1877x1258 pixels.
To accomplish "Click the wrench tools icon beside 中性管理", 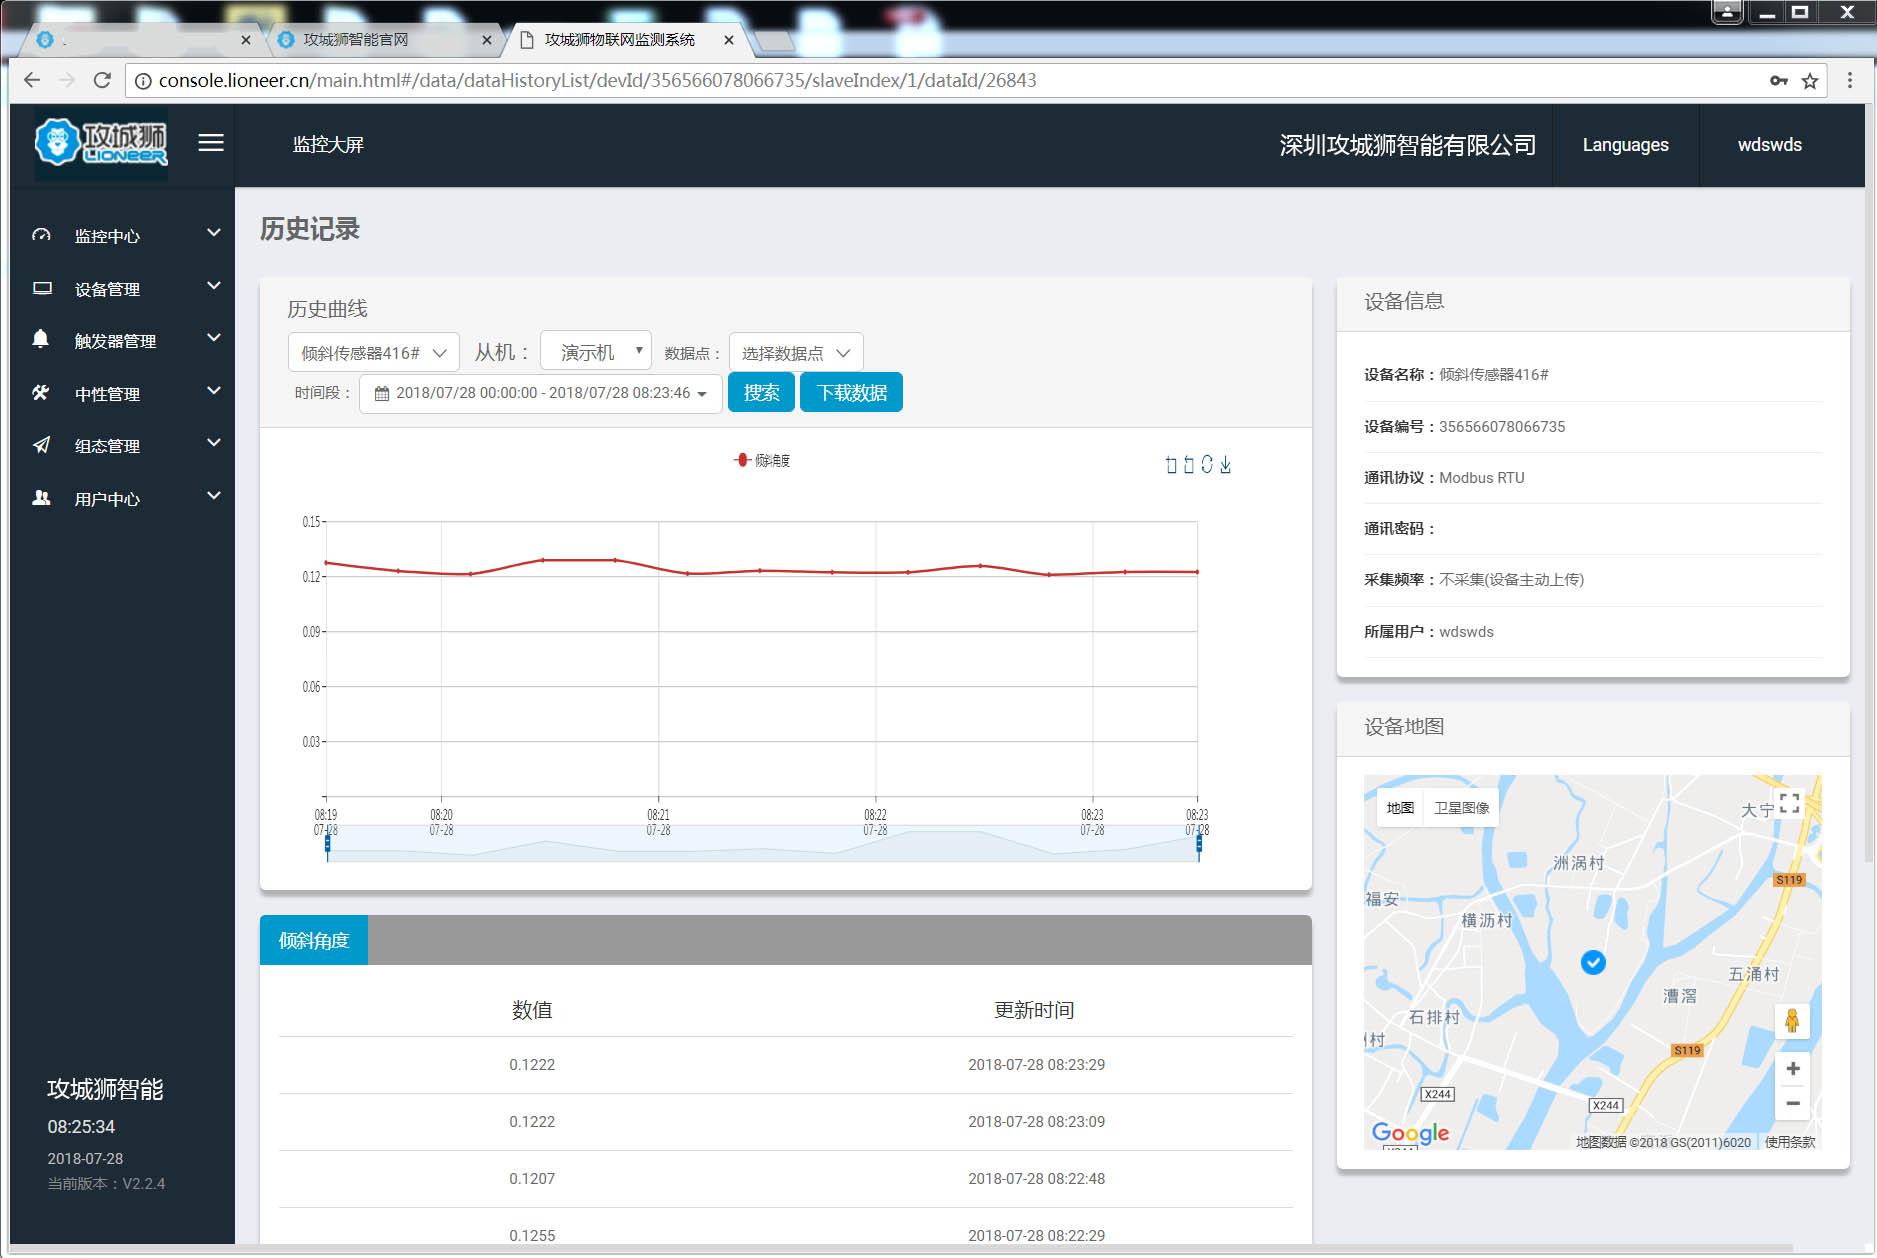I will click(41, 392).
